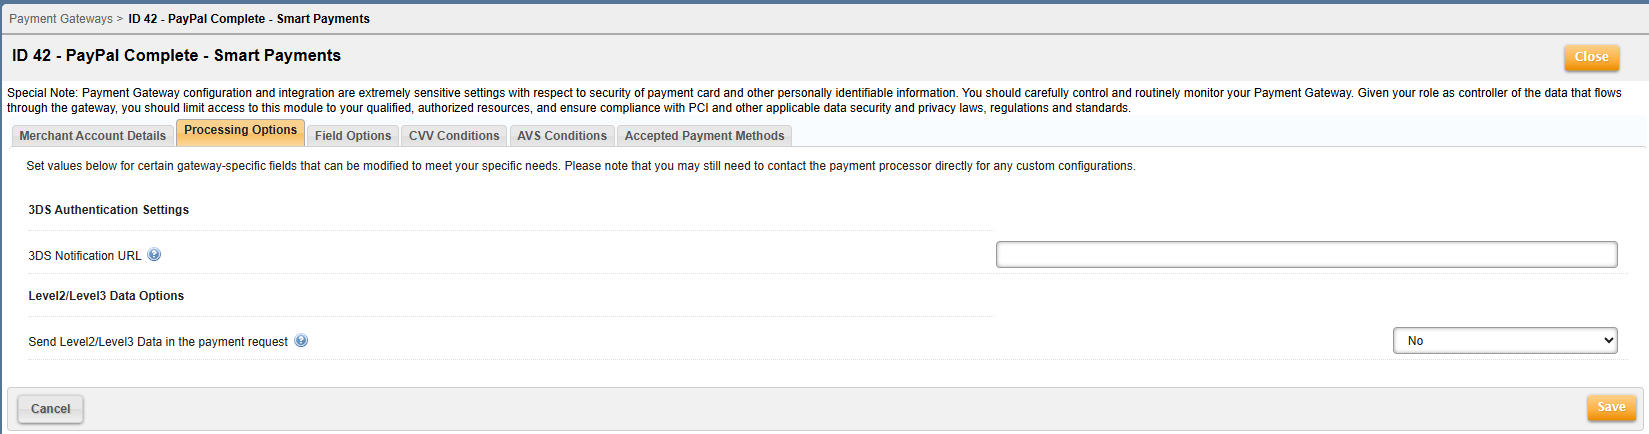Image resolution: width=1649 pixels, height=434 pixels.
Task: Open the AVS Conditions tab
Action: click(x=562, y=136)
